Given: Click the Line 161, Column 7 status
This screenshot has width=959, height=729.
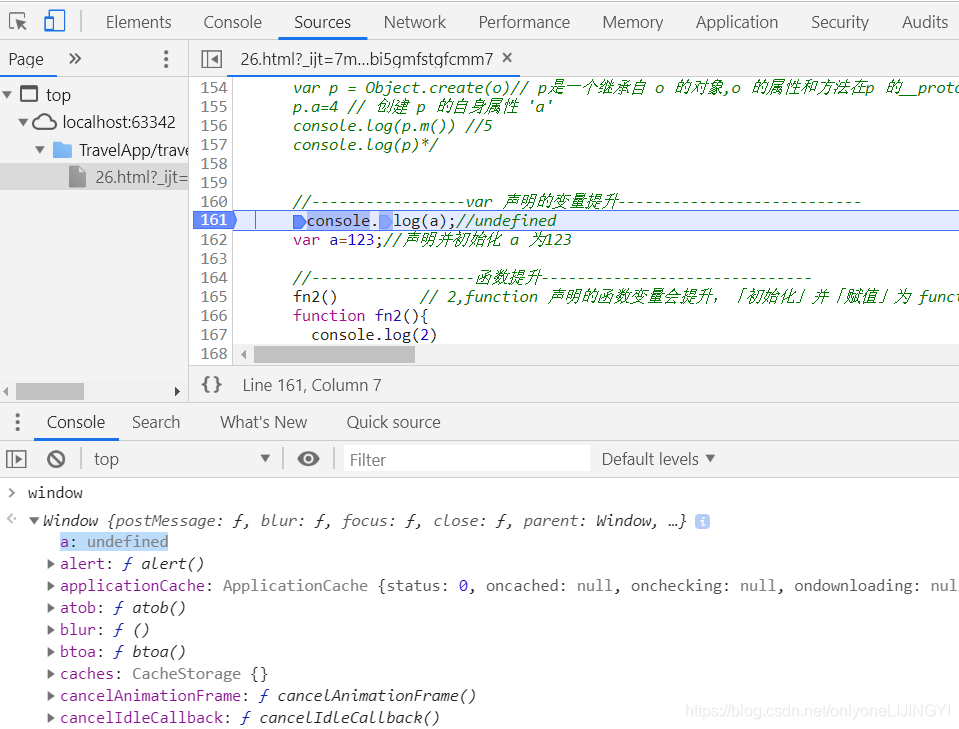Looking at the screenshot, I should point(312,385).
